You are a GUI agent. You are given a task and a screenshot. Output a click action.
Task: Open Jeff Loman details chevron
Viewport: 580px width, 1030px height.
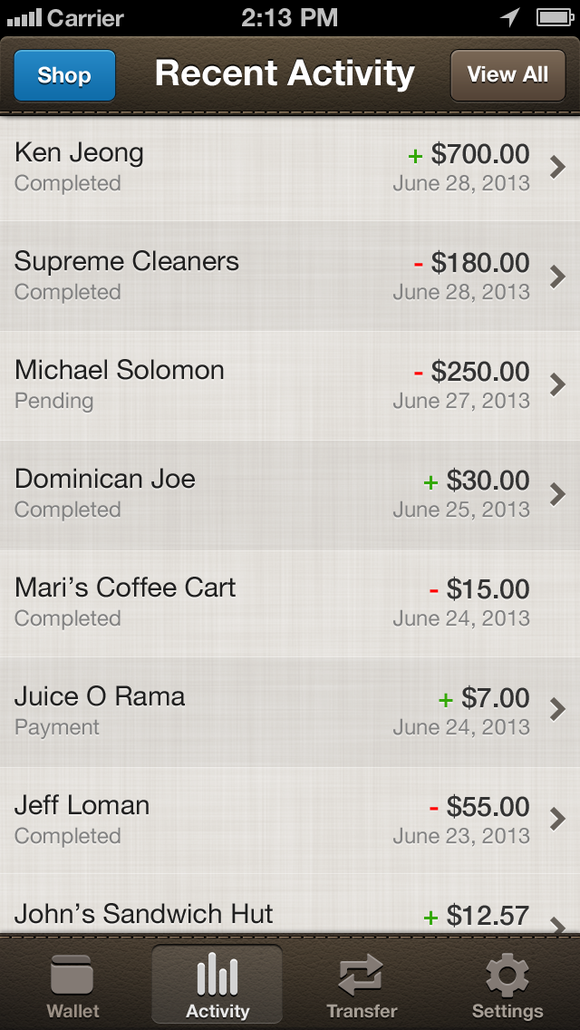(x=558, y=818)
